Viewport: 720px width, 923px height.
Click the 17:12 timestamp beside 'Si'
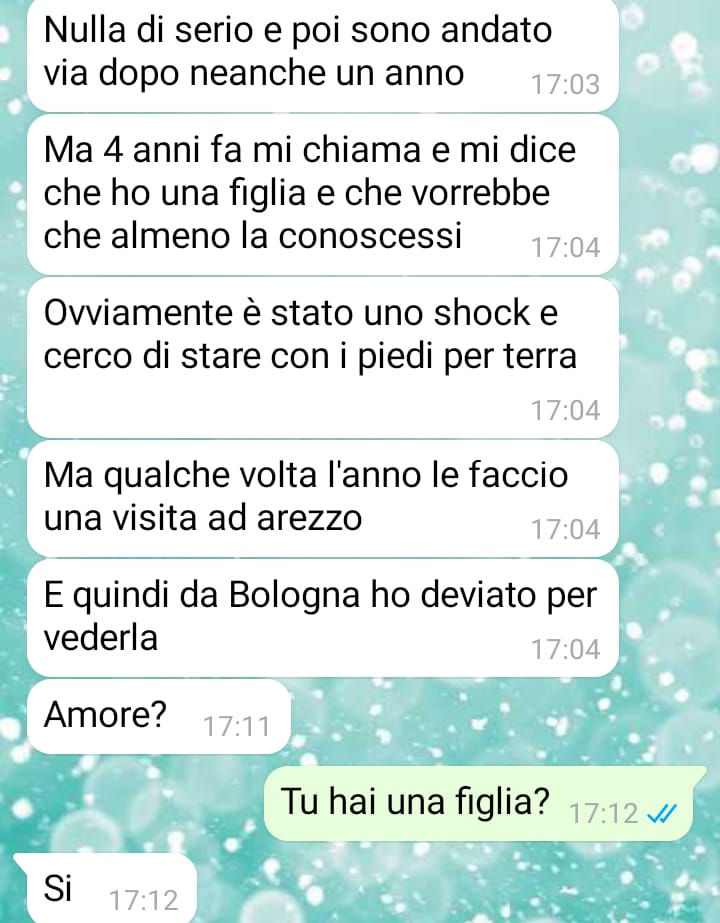tap(144, 901)
